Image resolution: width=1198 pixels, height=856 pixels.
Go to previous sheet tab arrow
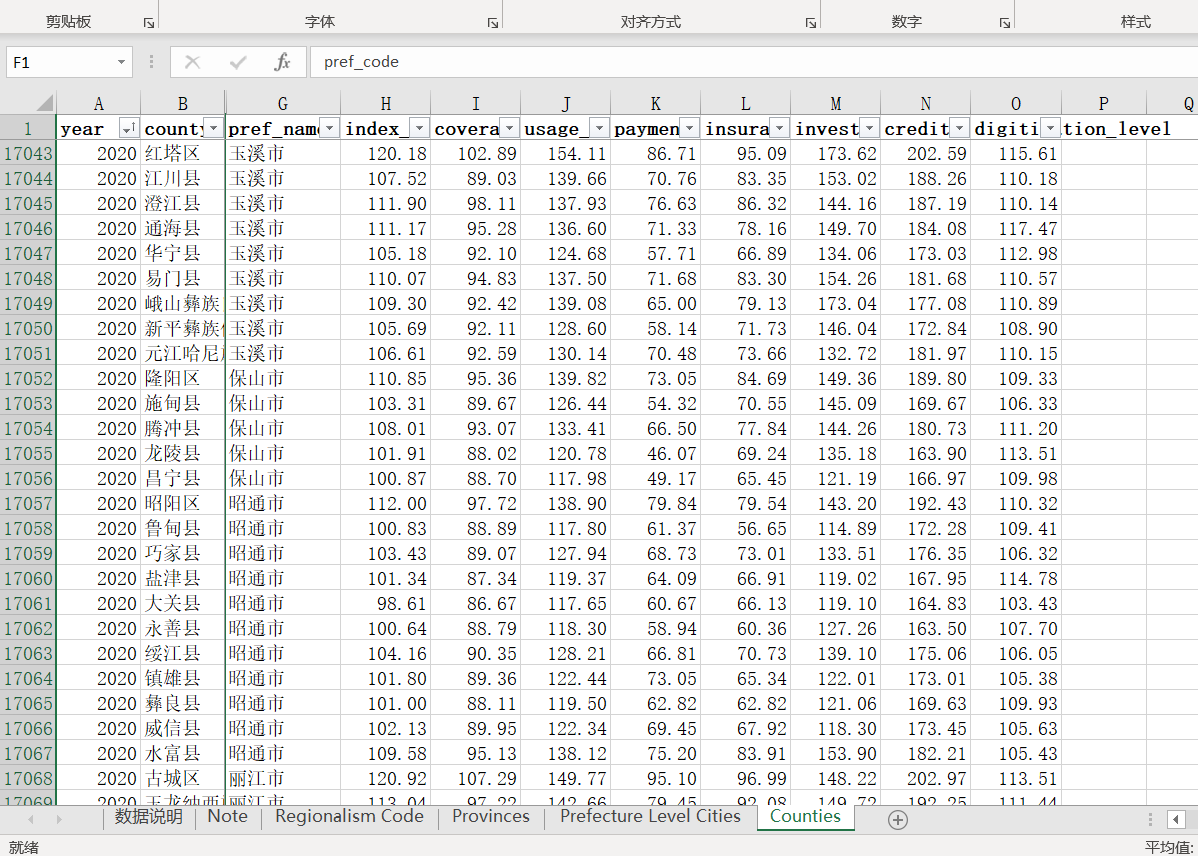pos(31,819)
